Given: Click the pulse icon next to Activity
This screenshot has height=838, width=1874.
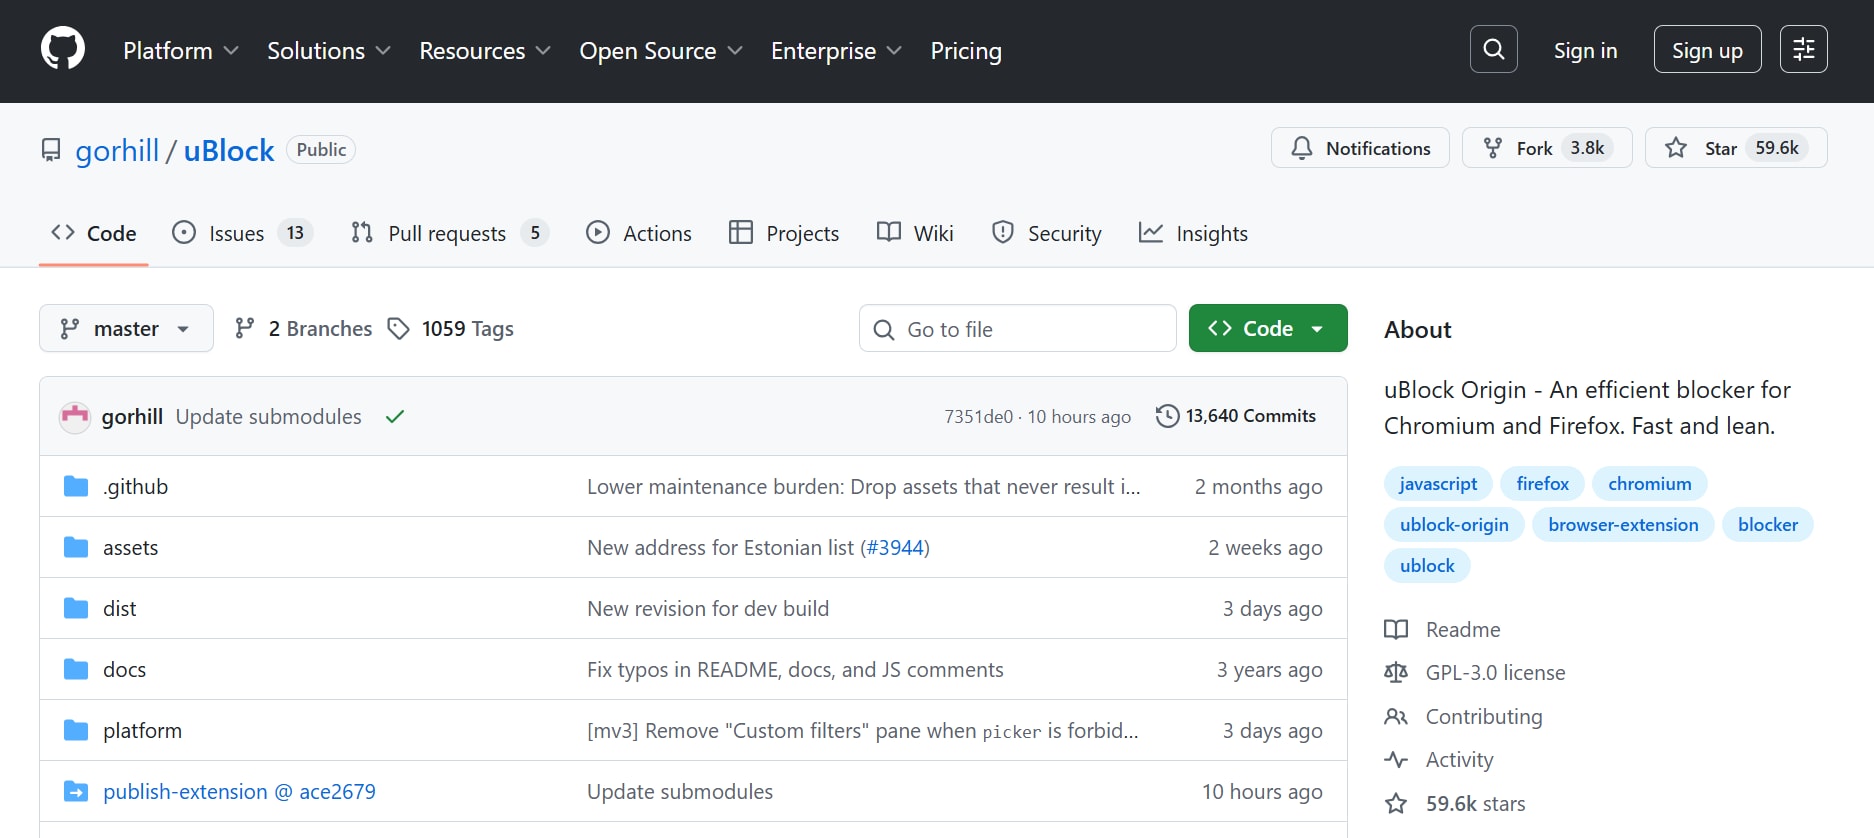Looking at the screenshot, I should click(1396, 759).
